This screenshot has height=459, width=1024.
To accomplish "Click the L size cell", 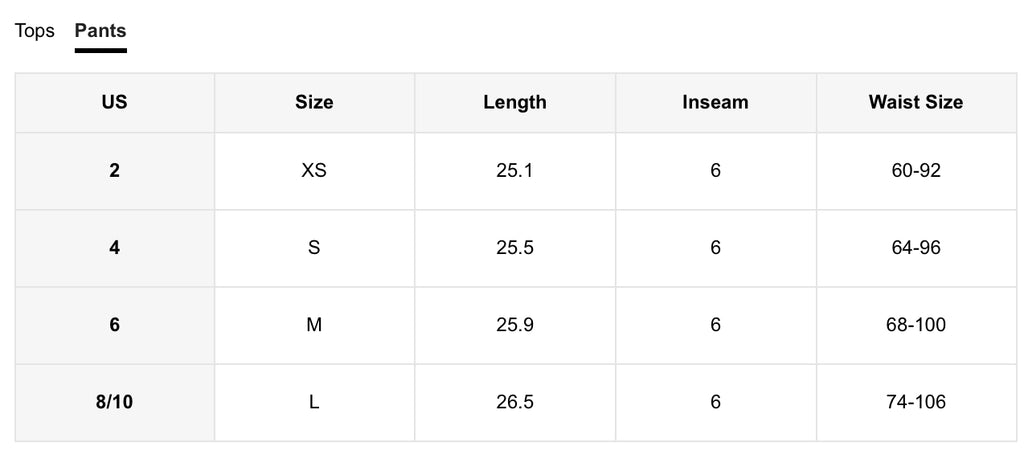I will point(314,402).
